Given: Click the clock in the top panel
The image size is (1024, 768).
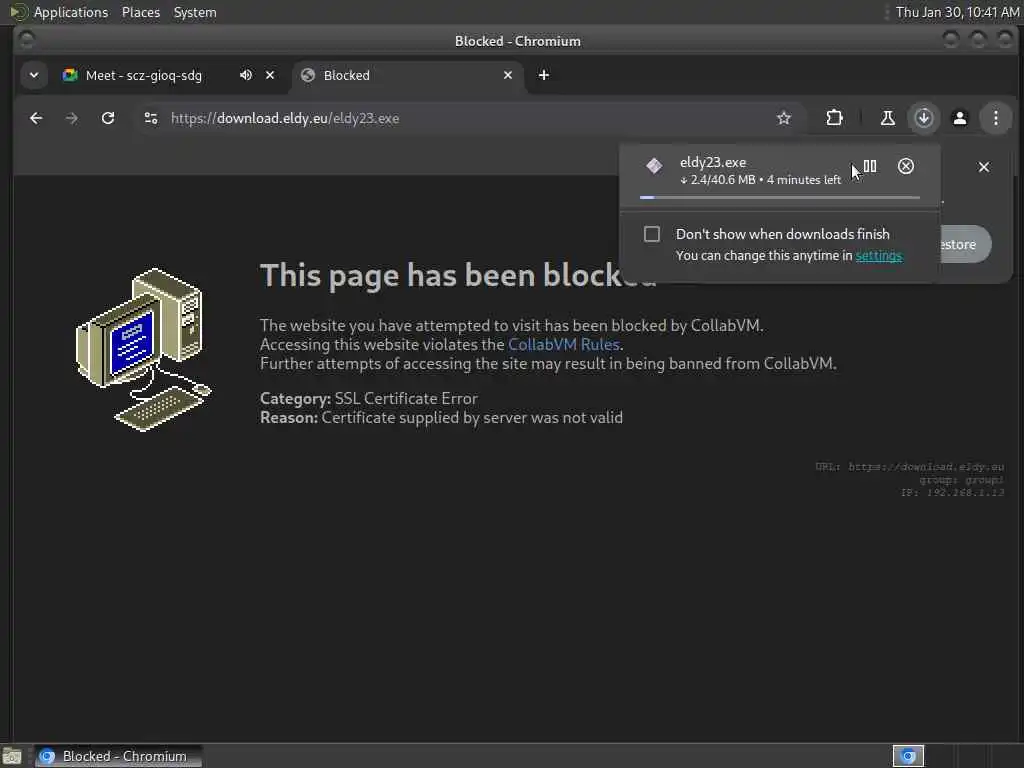Looking at the screenshot, I should pos(957,12).
